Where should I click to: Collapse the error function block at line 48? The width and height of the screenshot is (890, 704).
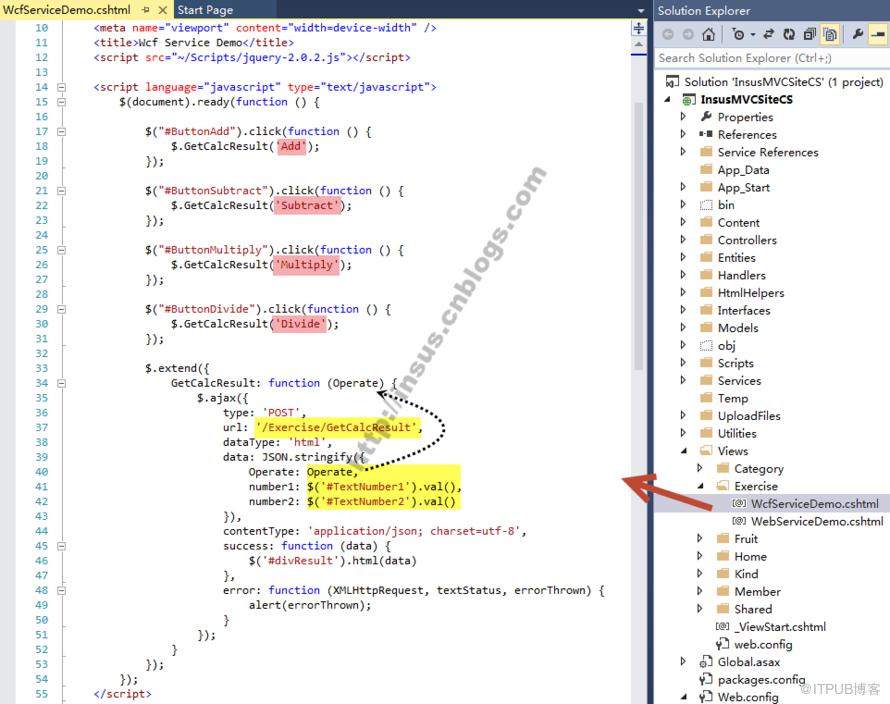pyautogui.click(x=61, y=590)
